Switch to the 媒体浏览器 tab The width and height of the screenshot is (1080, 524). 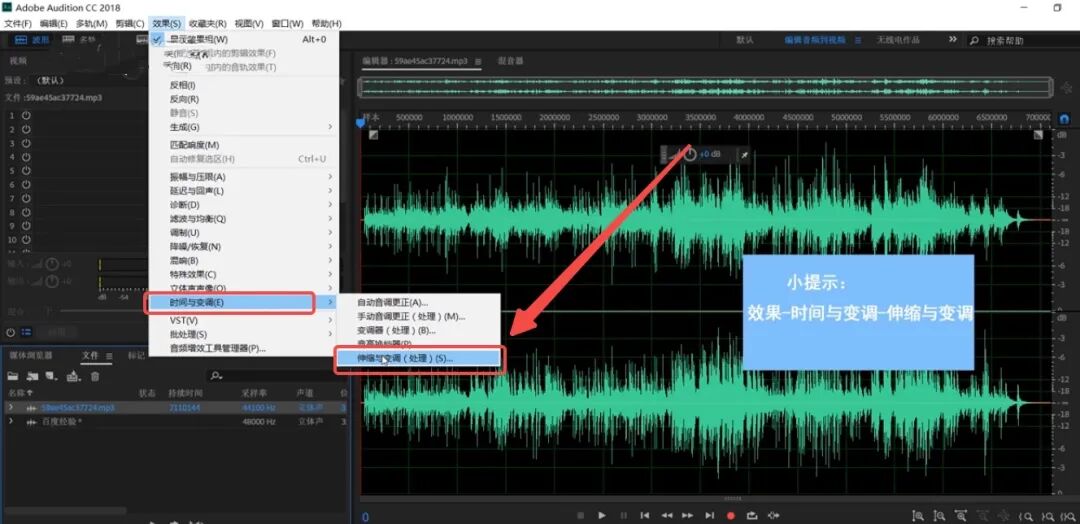click(30, 355)
